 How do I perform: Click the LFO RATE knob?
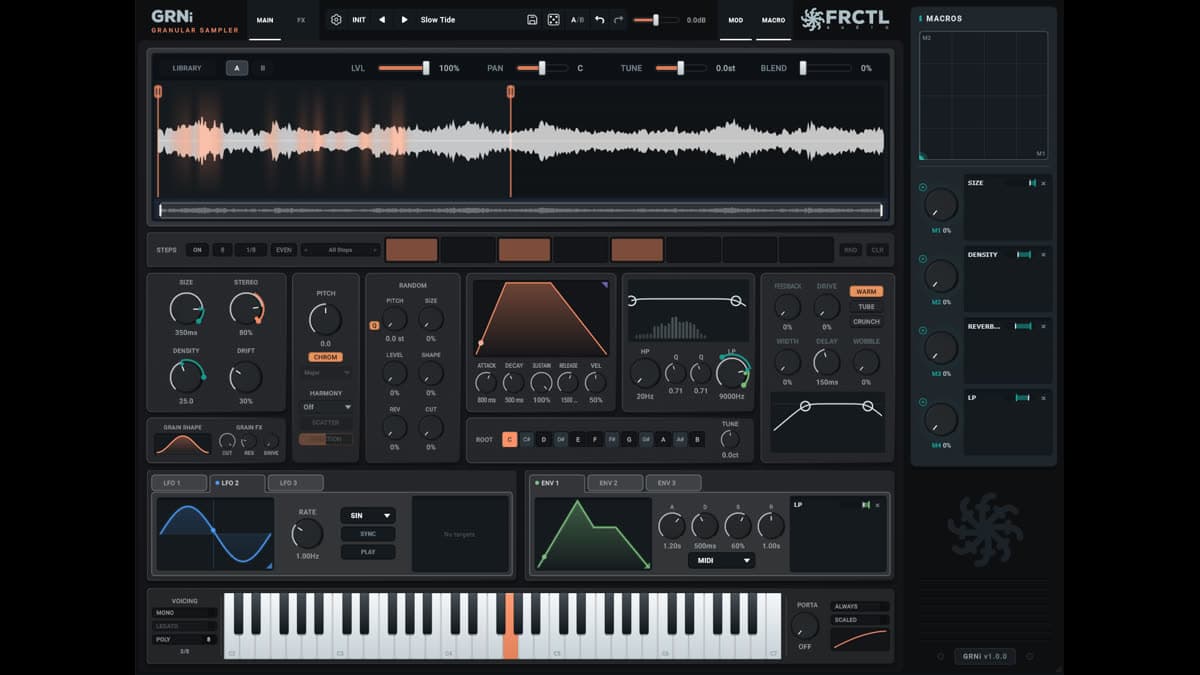307,534
